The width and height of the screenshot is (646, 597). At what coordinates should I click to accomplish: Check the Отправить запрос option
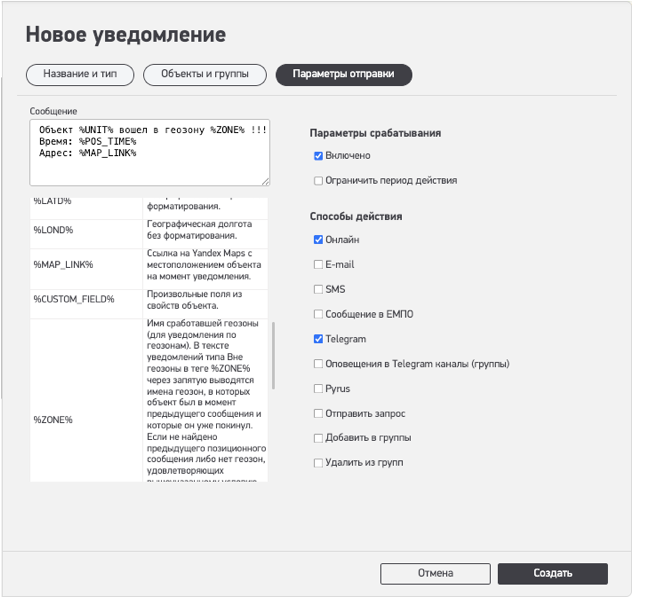tap(318, 413)
